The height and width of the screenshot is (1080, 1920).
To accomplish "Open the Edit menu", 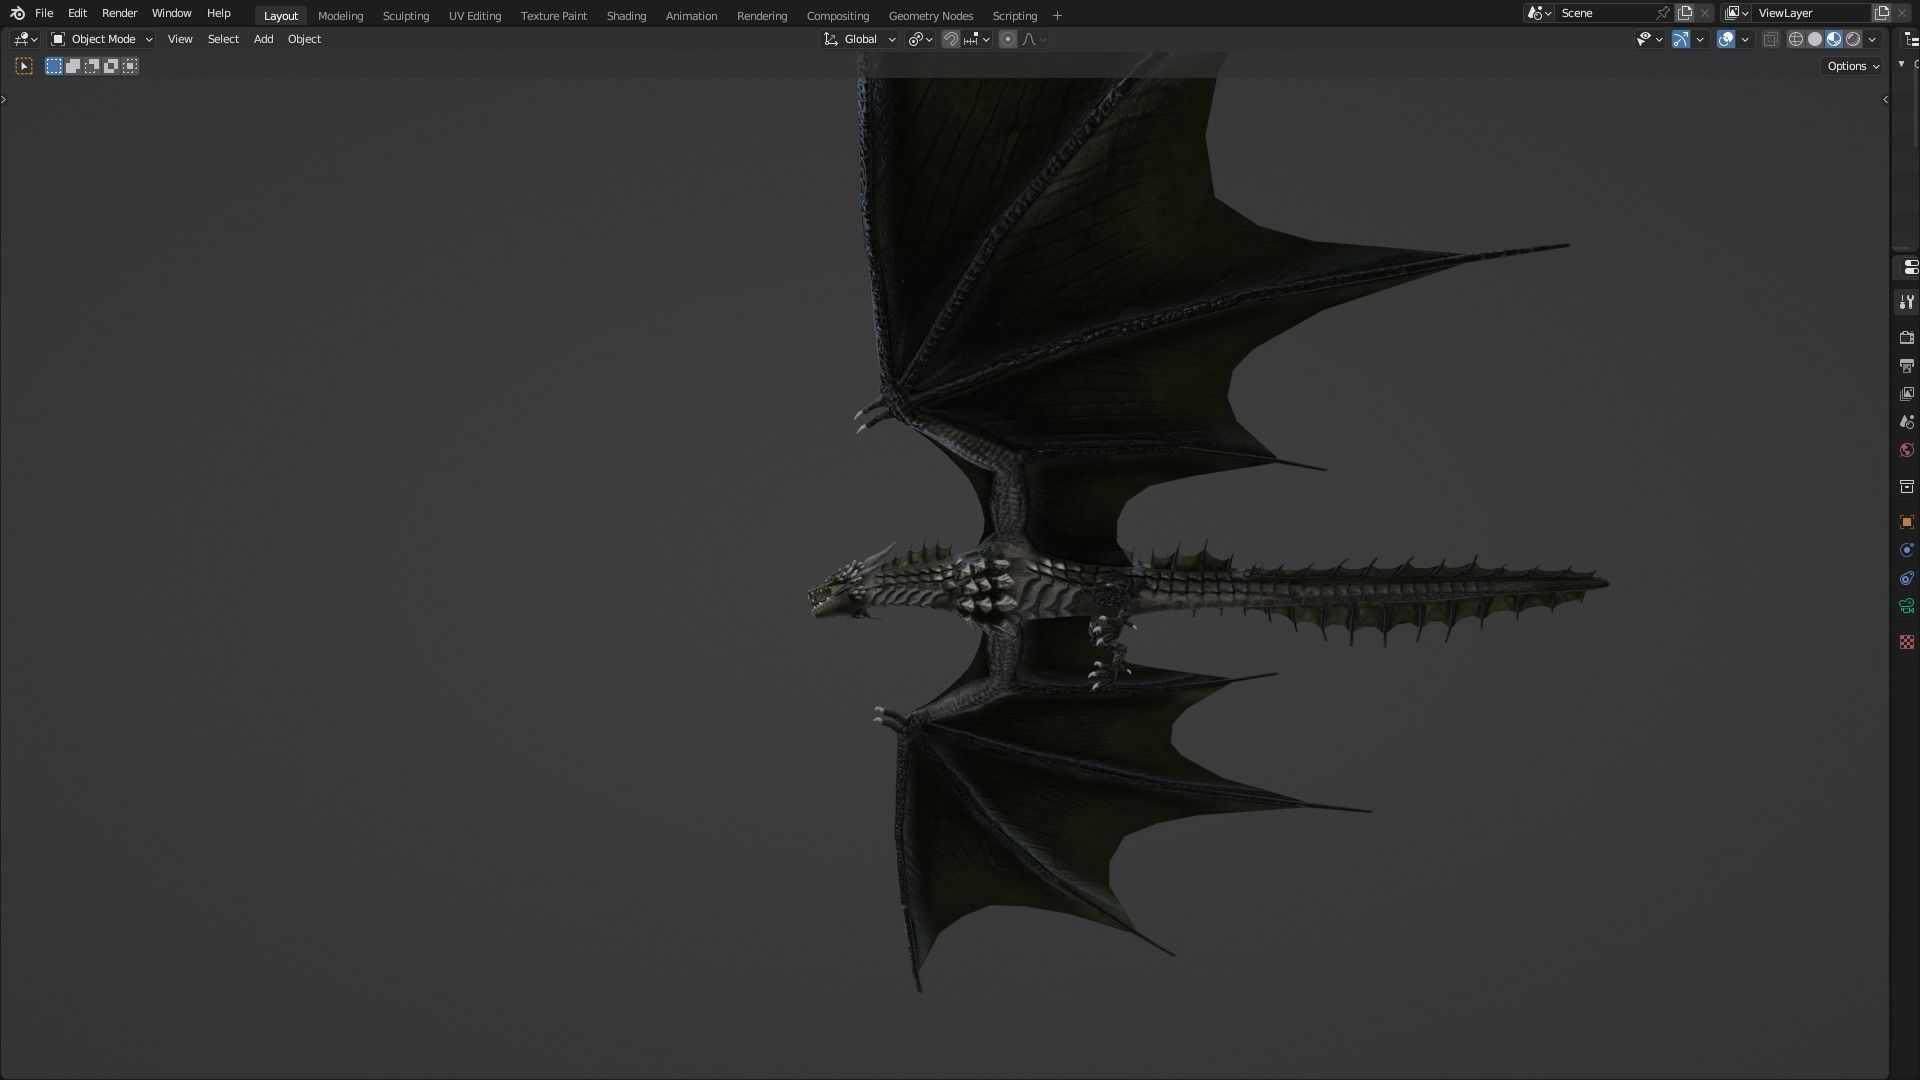I will pos(77,13).
